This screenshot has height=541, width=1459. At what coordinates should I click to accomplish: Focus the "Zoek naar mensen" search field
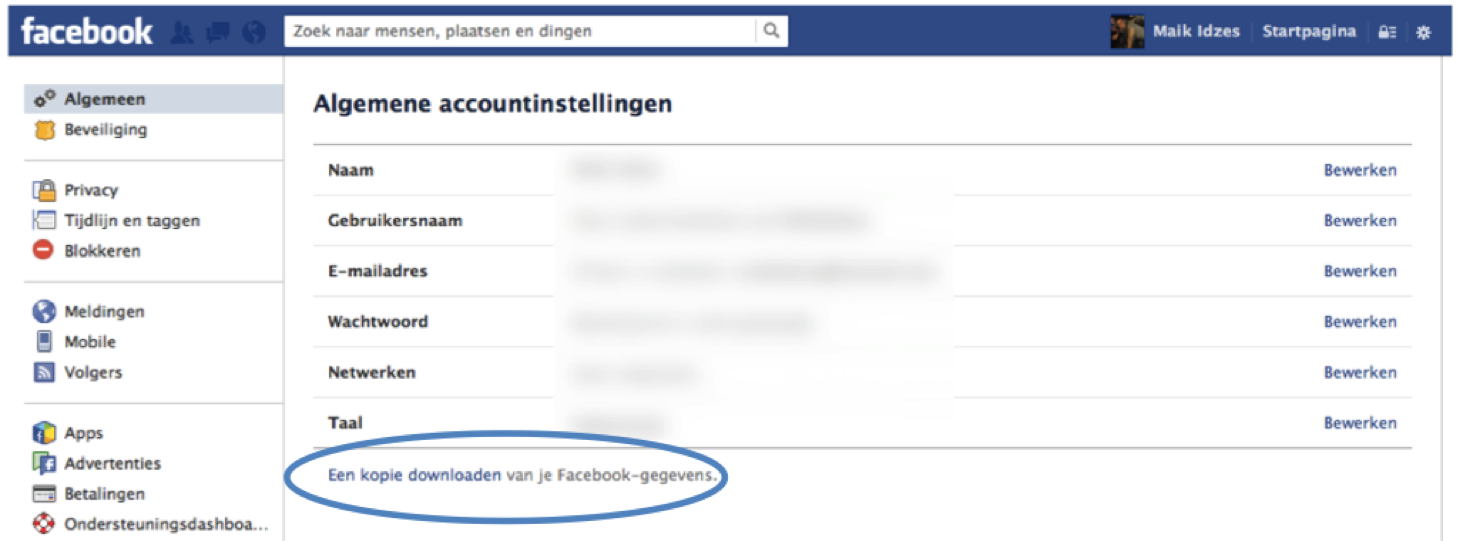point(520,31)
